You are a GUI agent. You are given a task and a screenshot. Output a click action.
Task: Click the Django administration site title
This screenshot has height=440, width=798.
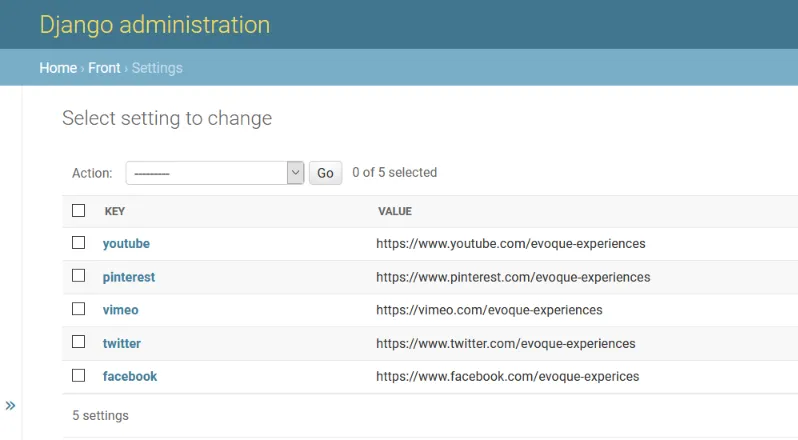point(155,25)
